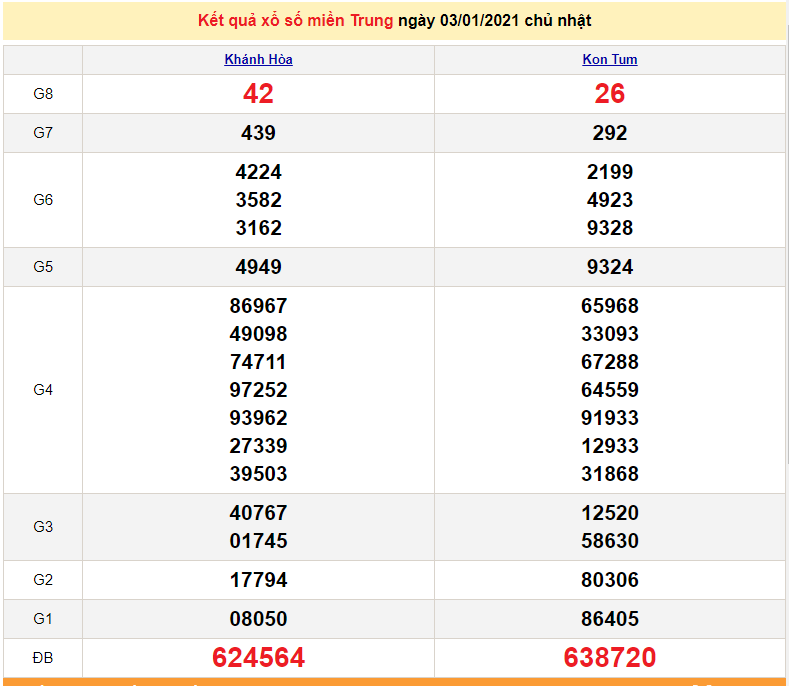Image resolution: width=789 pixels, height=686 pixels.
Task: Click the G4 row label
Action: click(x=43, y=390)
